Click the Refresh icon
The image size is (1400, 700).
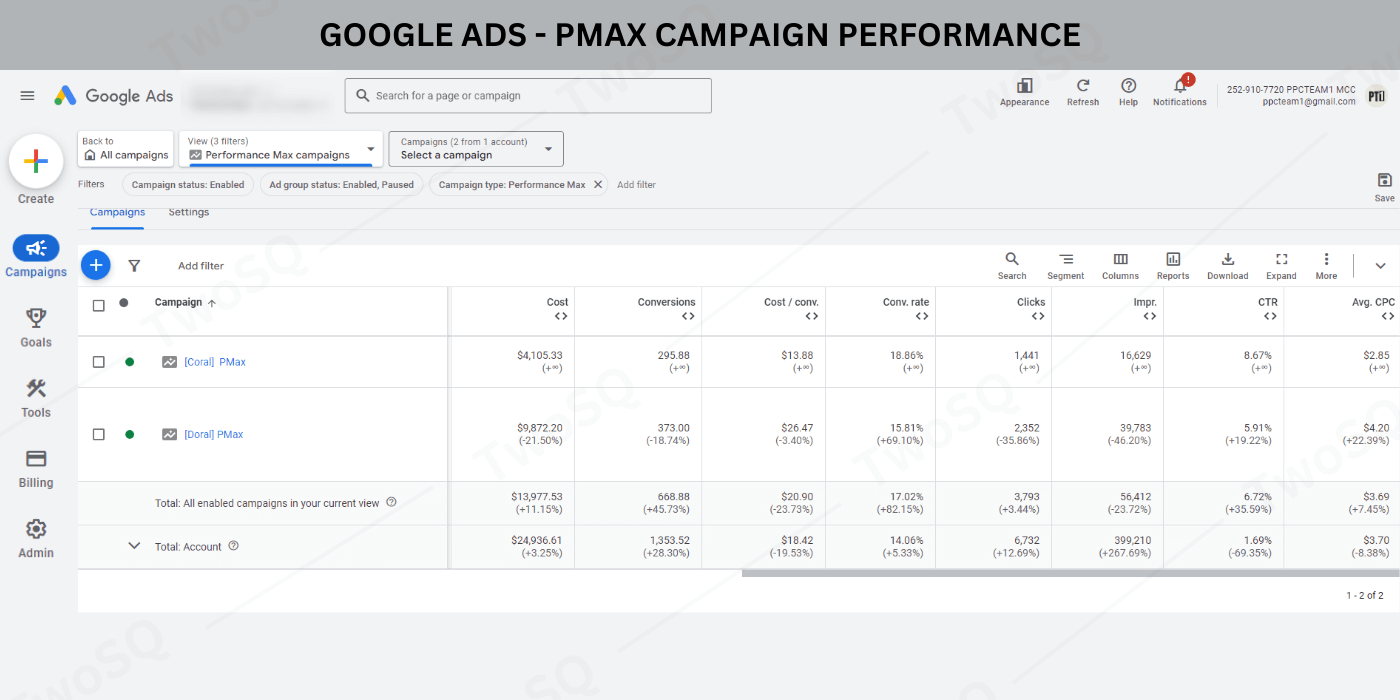(1082, 87)
